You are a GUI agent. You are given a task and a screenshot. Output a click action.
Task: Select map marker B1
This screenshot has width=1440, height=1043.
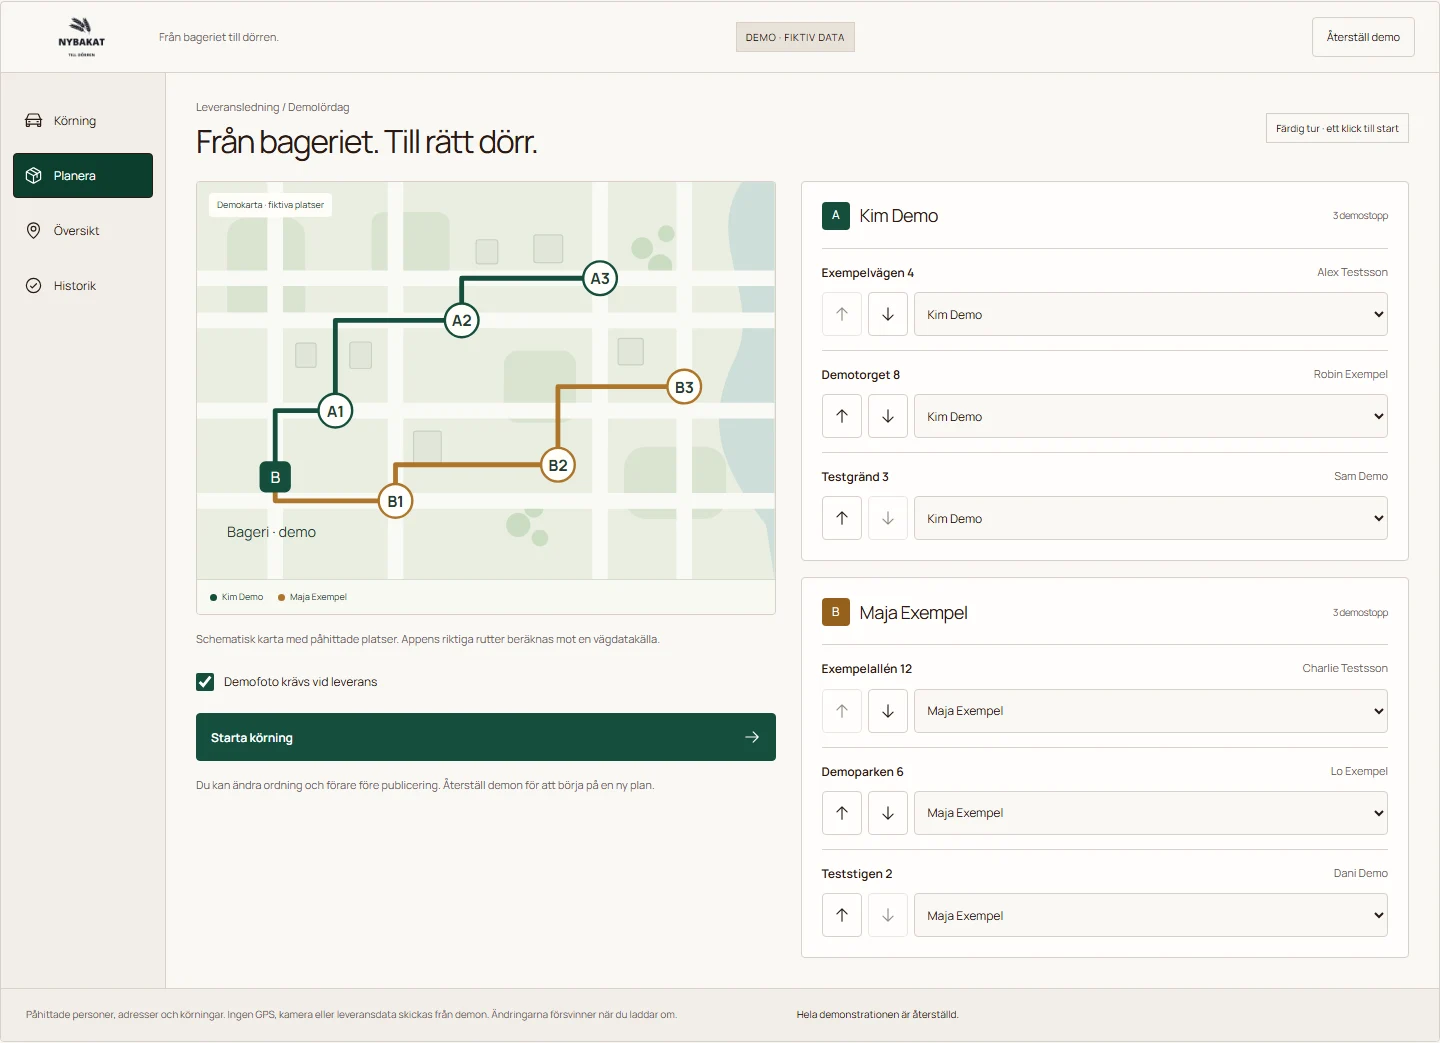tap(396, 501)
